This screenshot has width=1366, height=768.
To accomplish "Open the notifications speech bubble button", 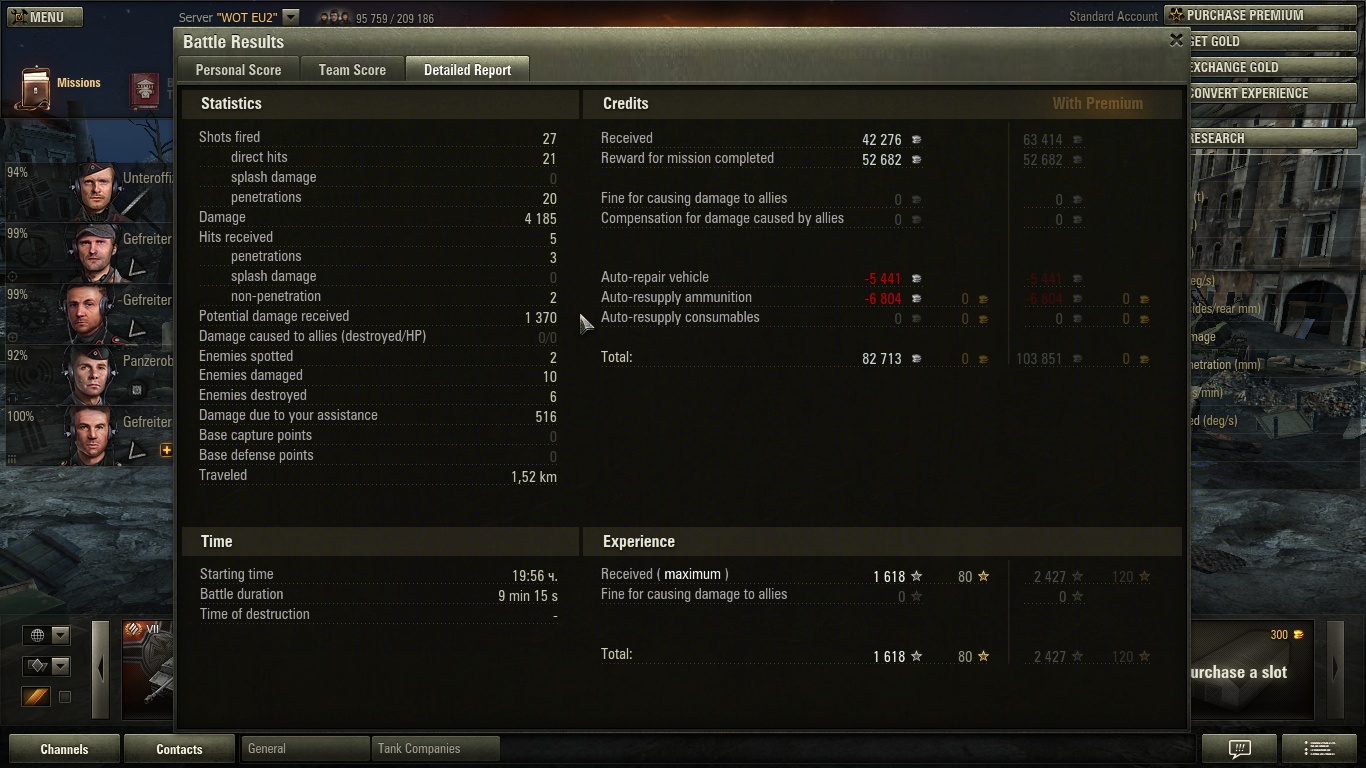I will pyautogui.click(x=1239, y=748).
